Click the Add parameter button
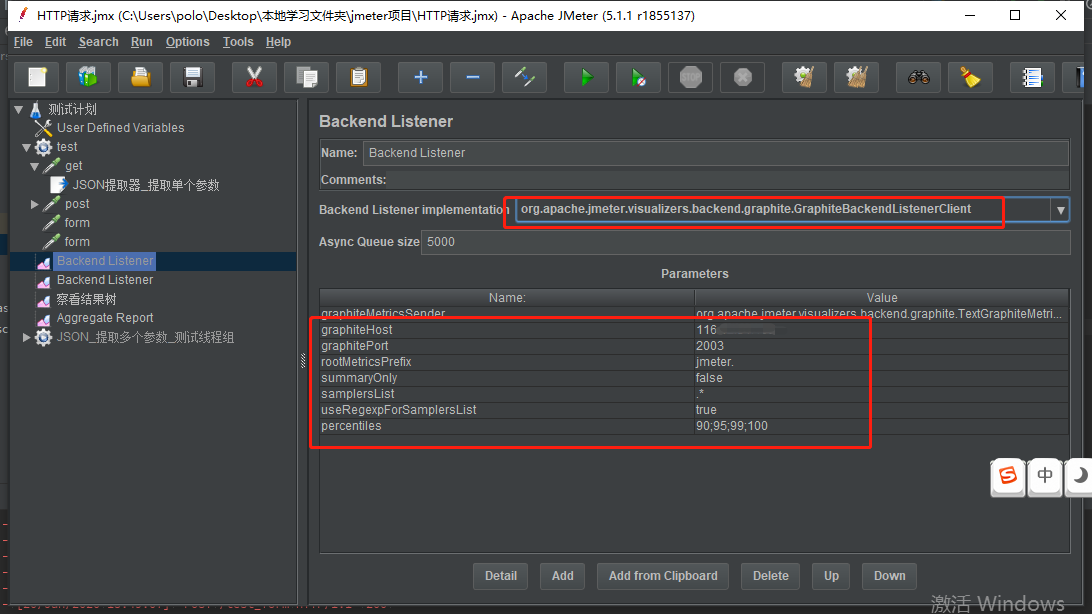 [563, 576]
